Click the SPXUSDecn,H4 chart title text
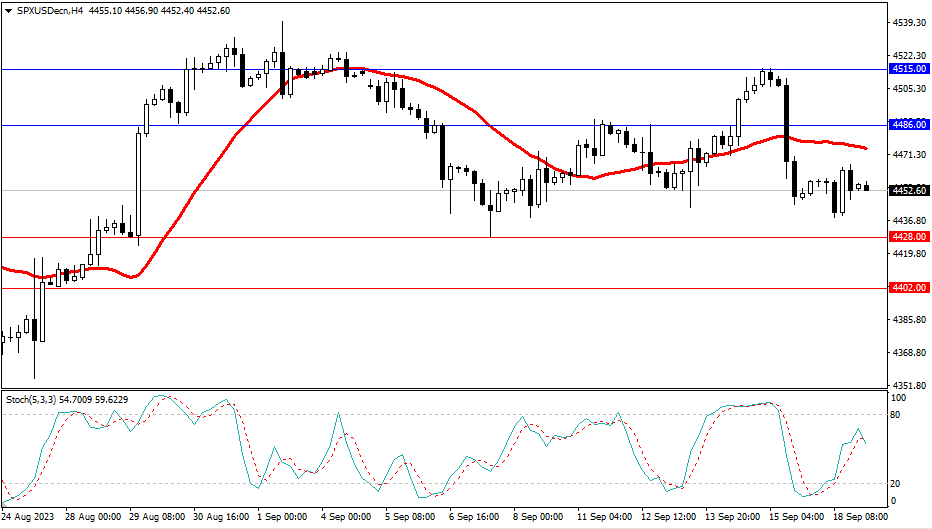Viewport: 932px width, 529px height. [48, 10]
